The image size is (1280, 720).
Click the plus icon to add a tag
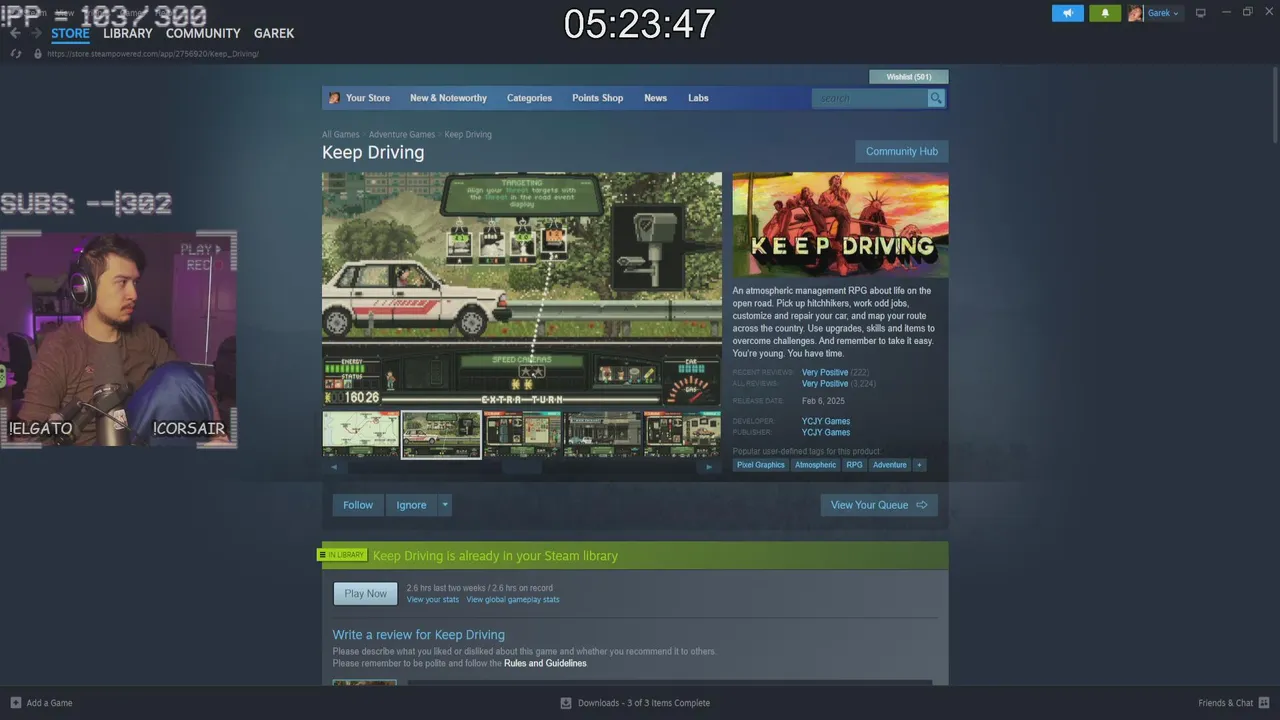[919, 464]
